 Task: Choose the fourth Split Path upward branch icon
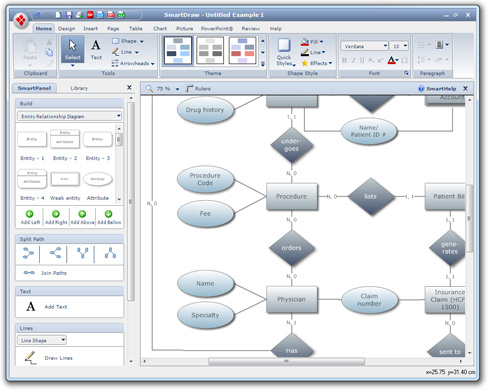[110, 253]
